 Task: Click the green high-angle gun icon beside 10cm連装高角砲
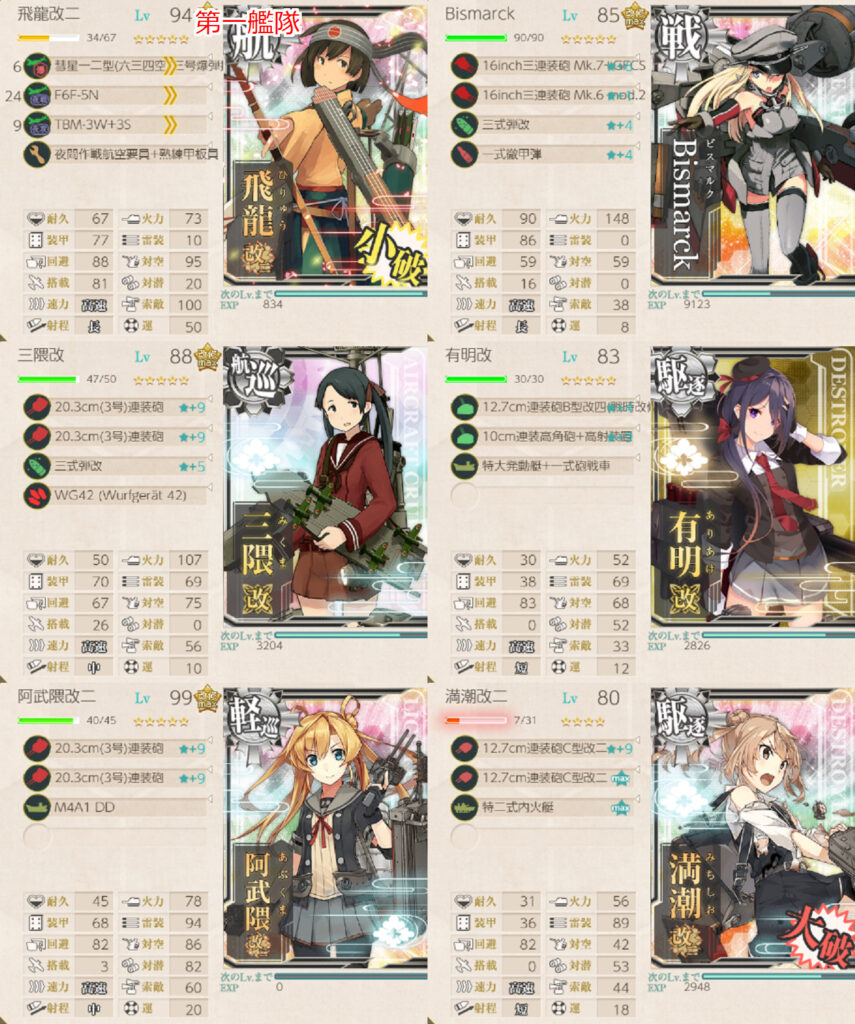(464, 437)
